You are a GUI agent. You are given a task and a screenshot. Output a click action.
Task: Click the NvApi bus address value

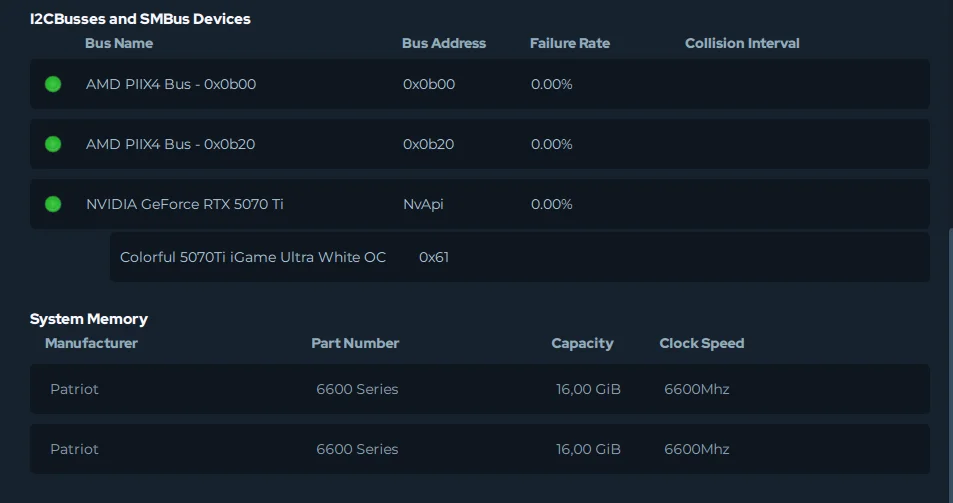423,204
